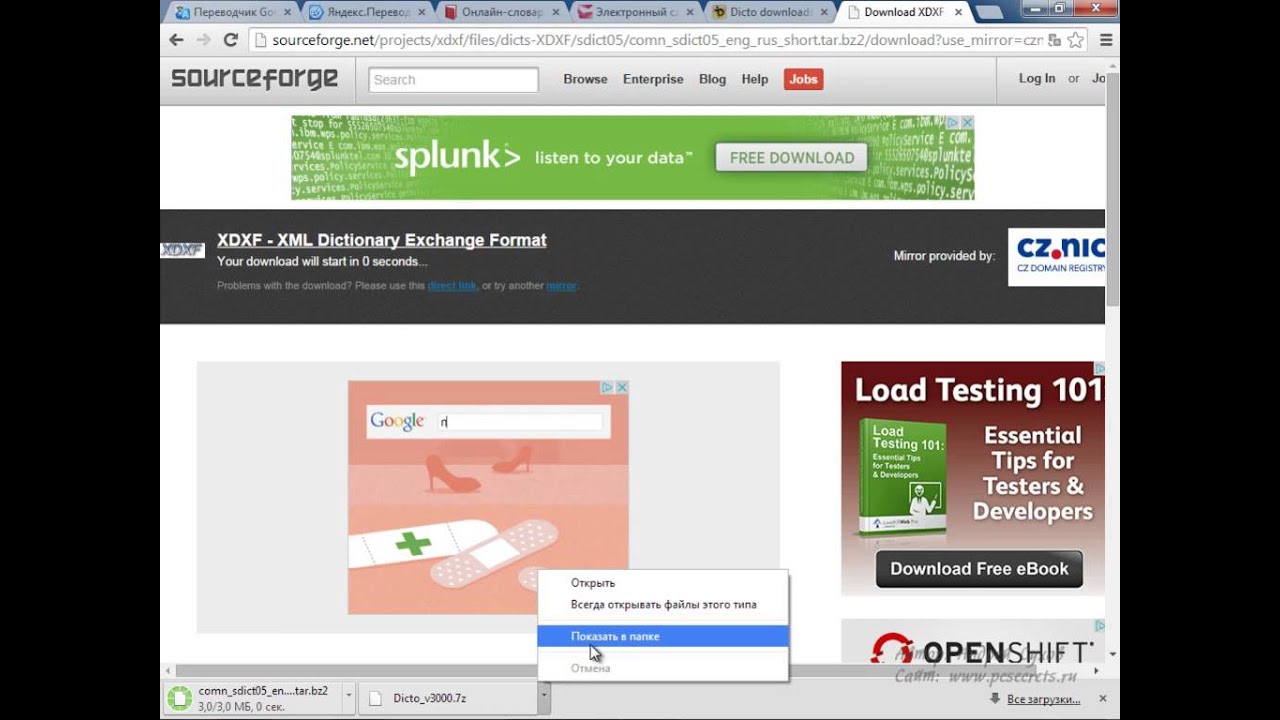This screenshot has width=1280, height=720.
Task: Click the SourceForge logo
Action: tap(254, 79)
